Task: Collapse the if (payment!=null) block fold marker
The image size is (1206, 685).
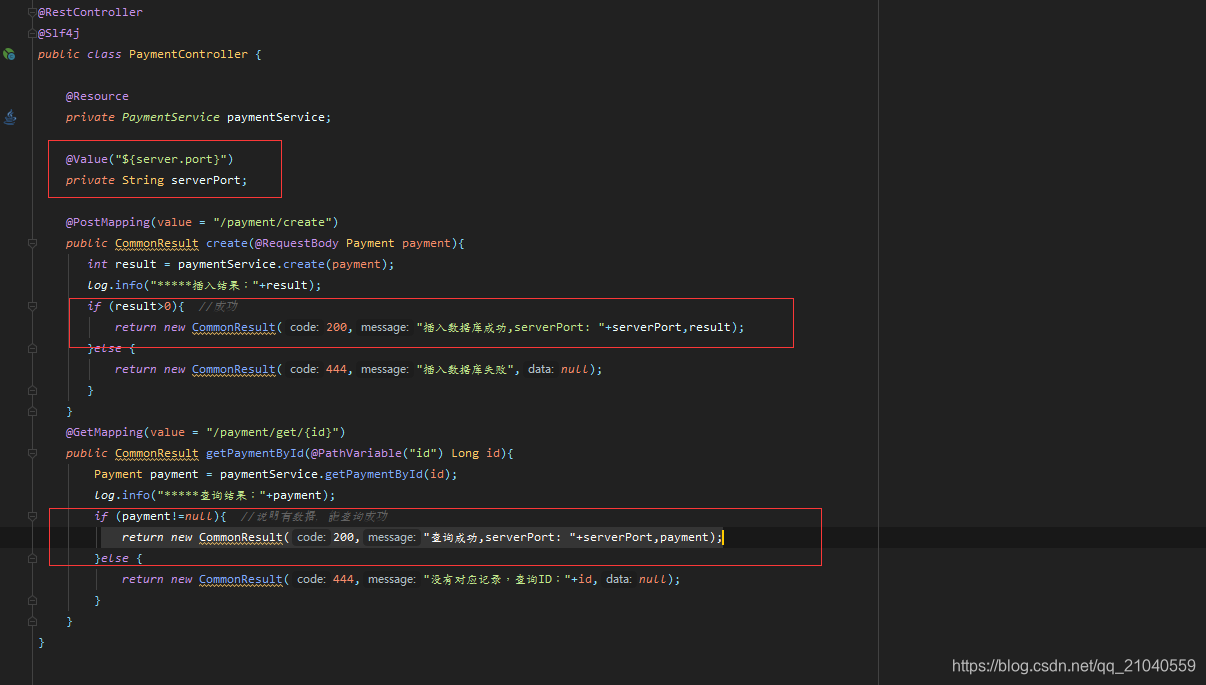Action: pos(32,516)
